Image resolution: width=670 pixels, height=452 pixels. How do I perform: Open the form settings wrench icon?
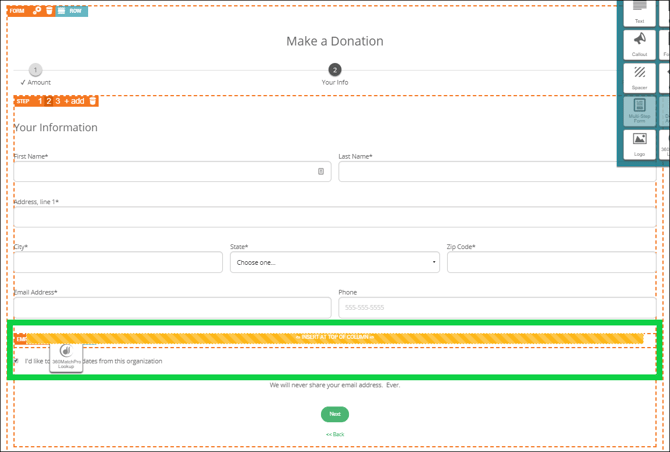pos(37,10)
